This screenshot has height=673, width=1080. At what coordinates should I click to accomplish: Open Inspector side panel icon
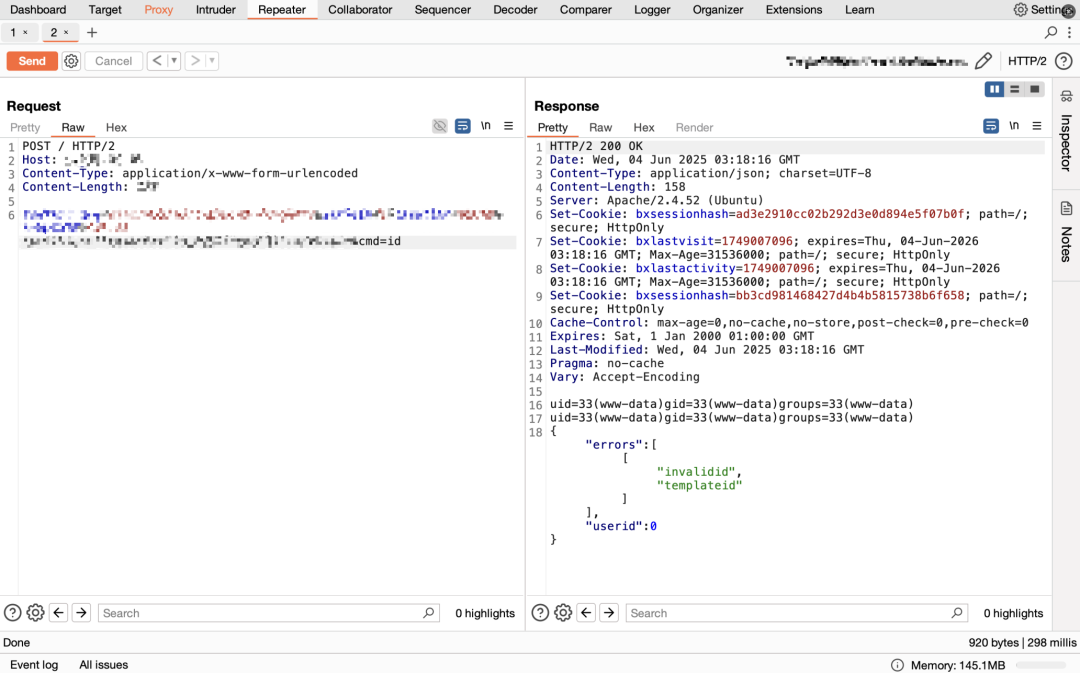(1066, 96)
